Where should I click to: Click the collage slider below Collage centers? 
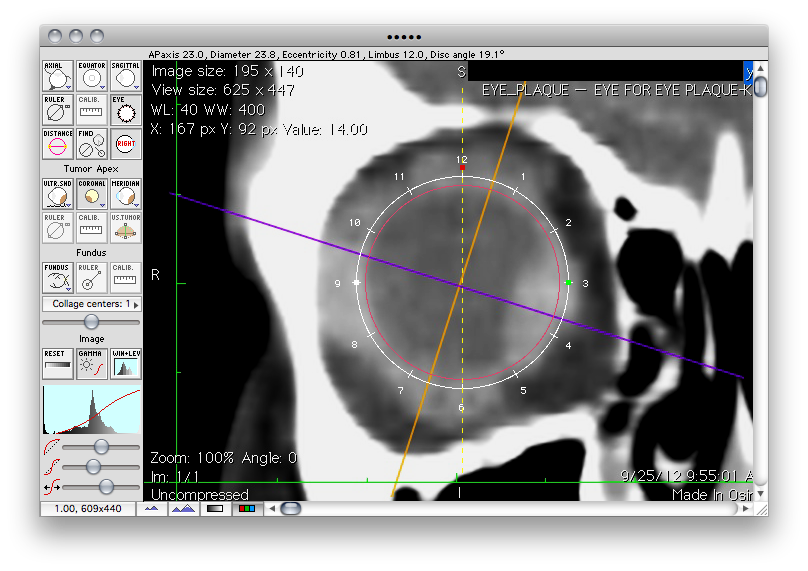coord(91,321)
